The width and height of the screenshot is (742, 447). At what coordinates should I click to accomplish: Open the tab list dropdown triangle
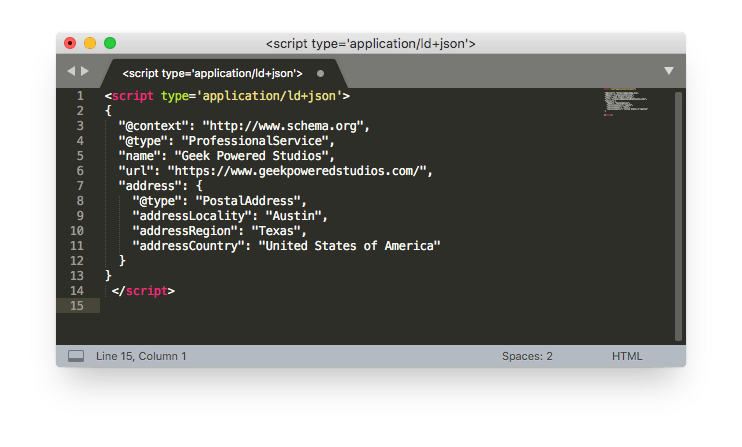[669, 71]
